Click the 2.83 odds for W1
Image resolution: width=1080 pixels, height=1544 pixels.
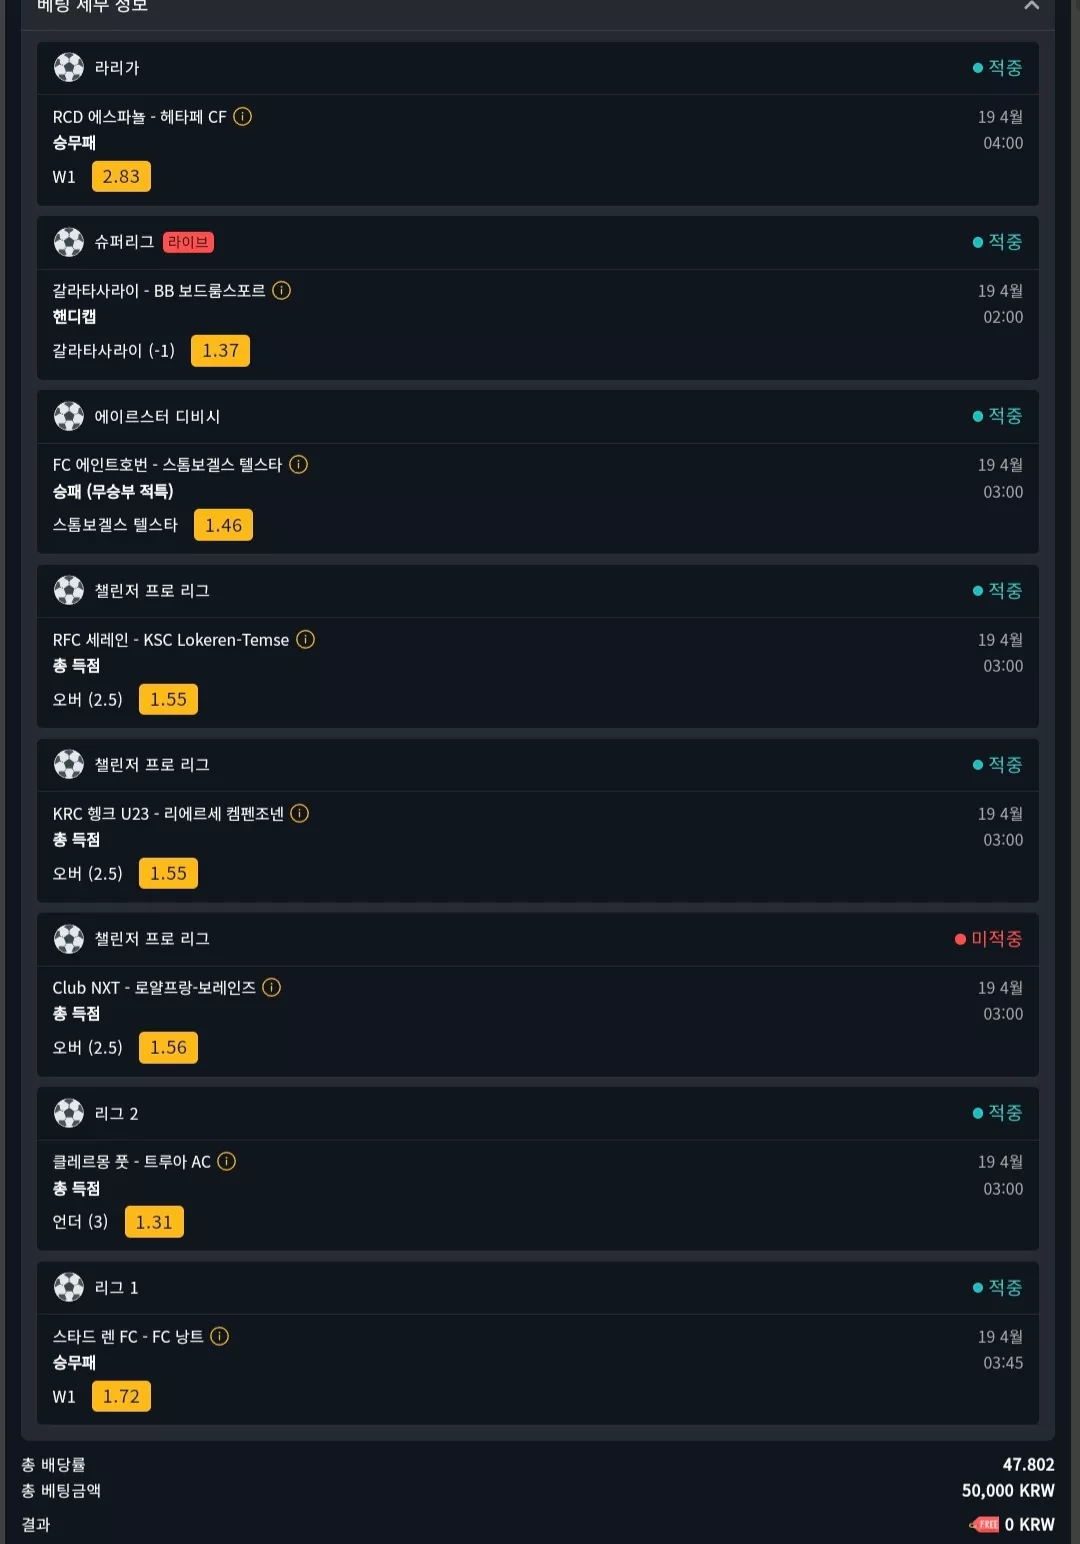[121, 177]
